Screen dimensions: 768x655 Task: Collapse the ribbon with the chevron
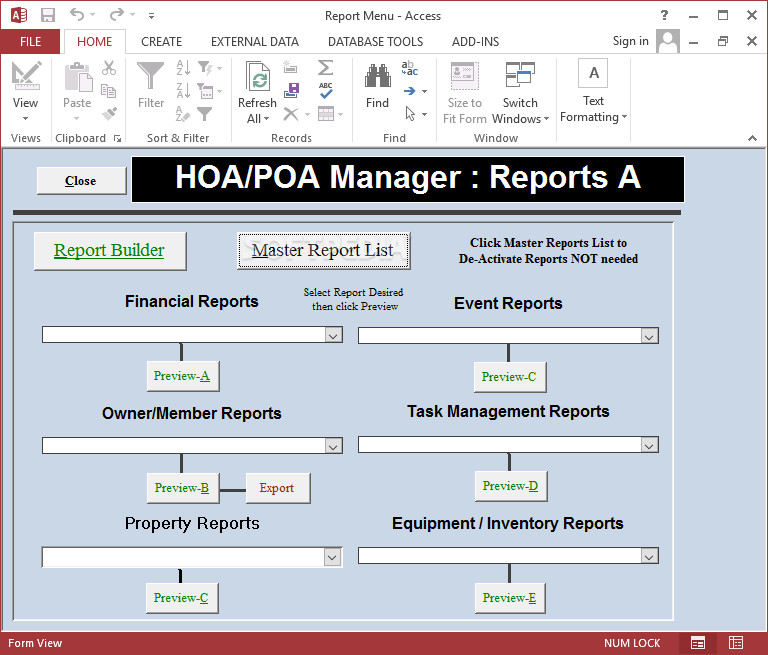(x=752, y=138)
